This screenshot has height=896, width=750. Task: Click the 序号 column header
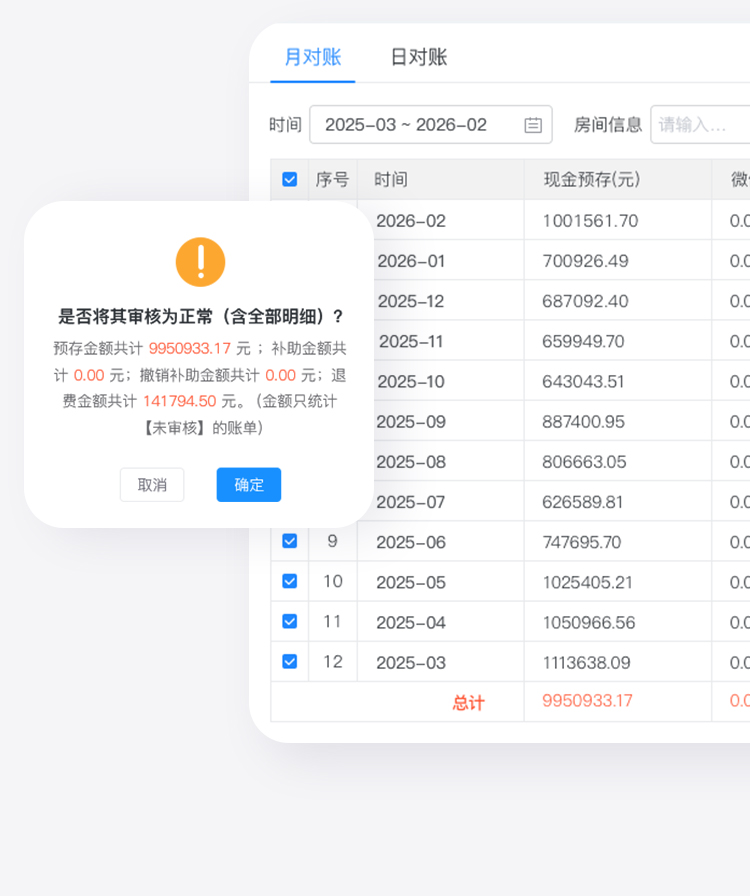pos(332,180)
